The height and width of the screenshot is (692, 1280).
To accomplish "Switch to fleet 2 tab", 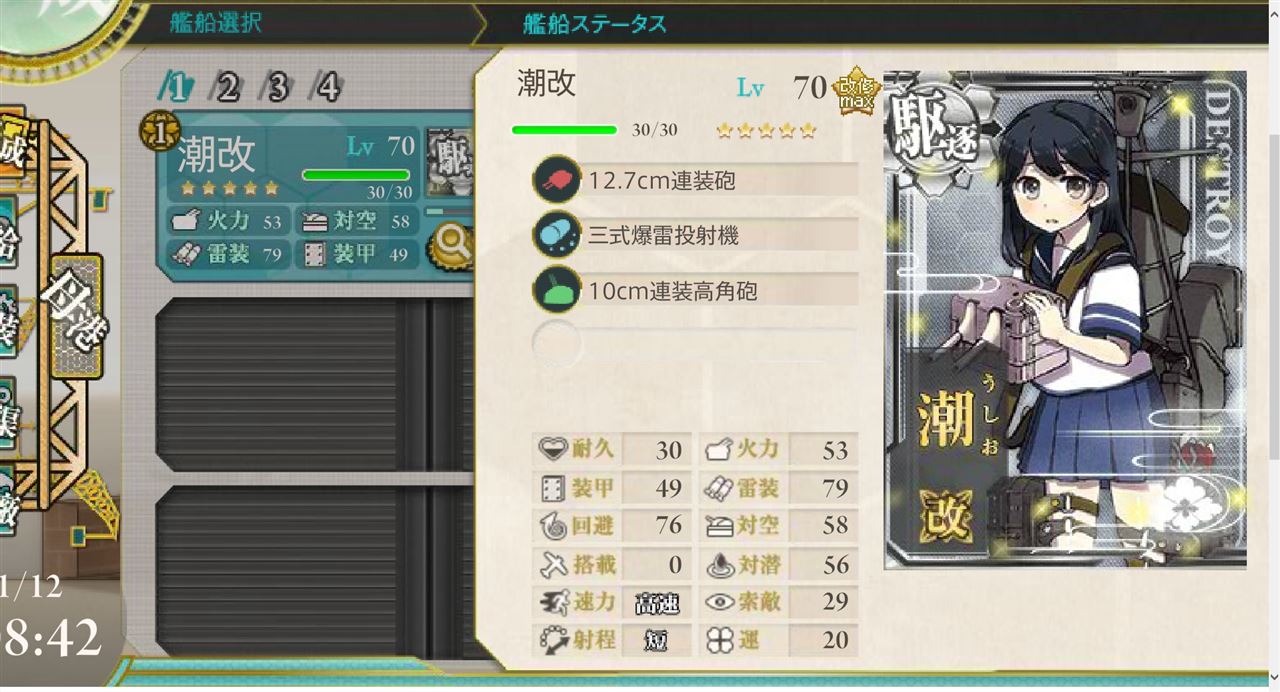I will tap(227, 88).
